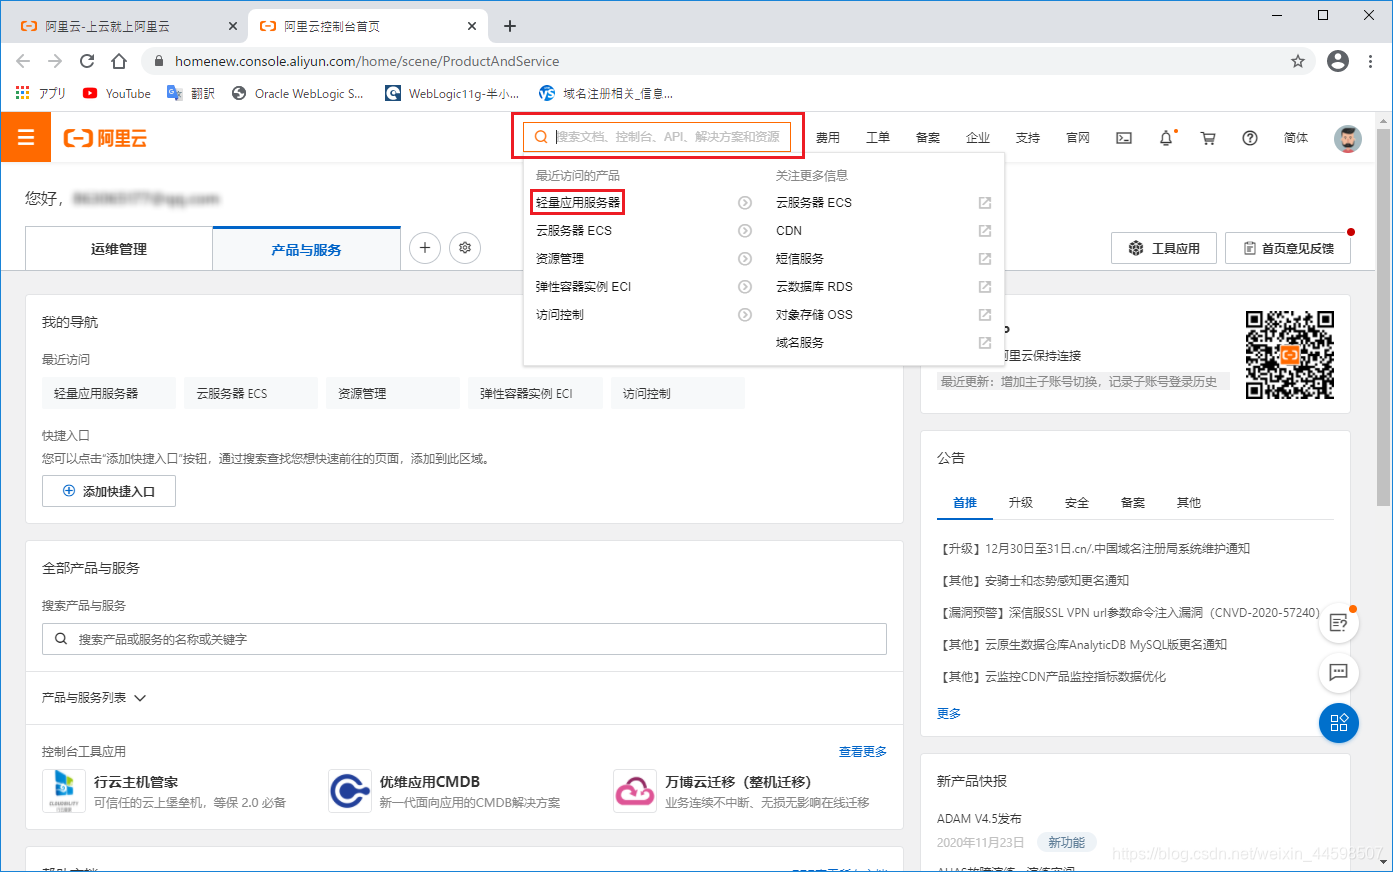Screen dimensions: 1393x872
Task: Open the notification bell
Action: [x=1166, y=138]
